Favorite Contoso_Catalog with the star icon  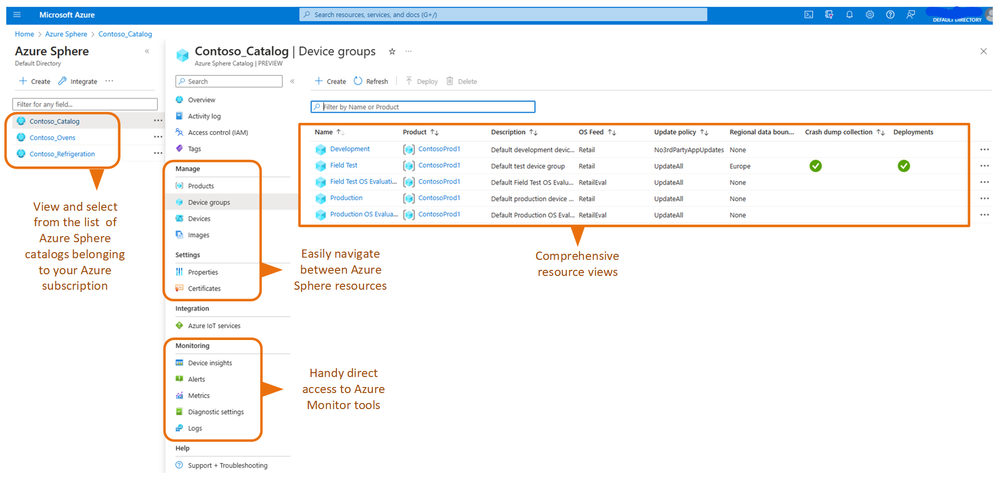[392, 51]
